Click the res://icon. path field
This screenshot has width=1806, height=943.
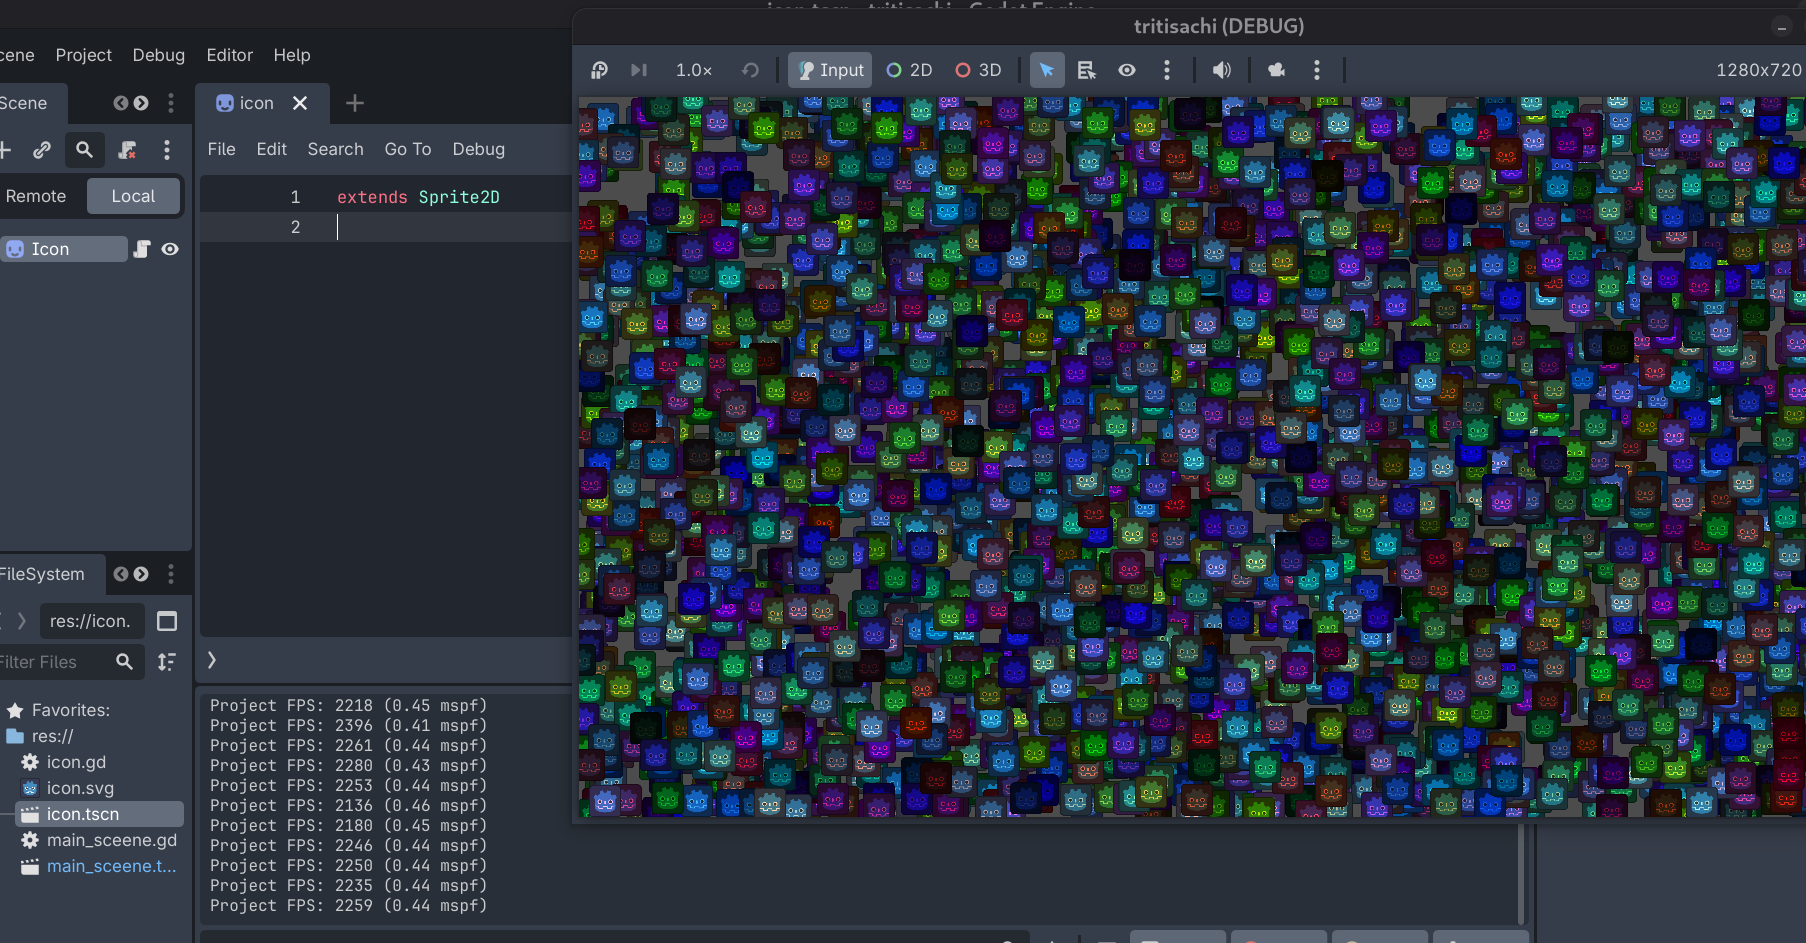tap(91, 621)
